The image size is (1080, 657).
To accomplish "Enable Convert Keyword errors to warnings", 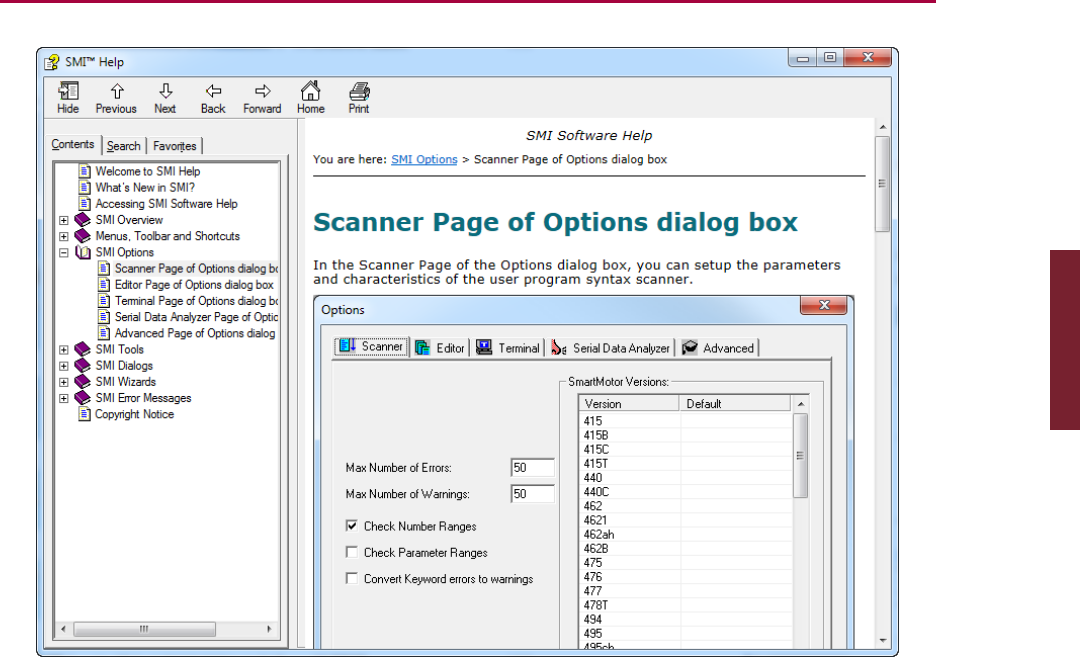I will tap(352, 578).
